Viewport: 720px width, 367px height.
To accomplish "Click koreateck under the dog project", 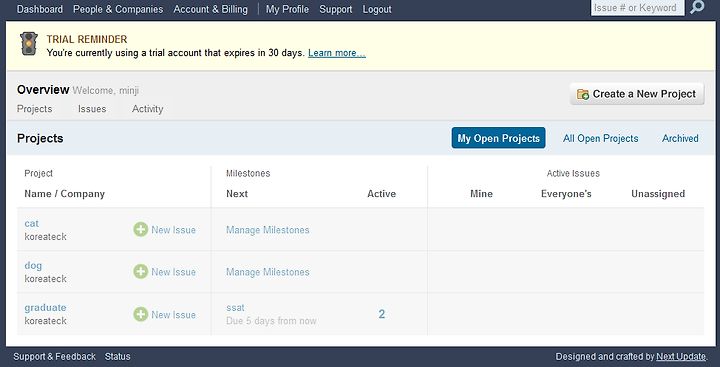I will click(45, 279).
